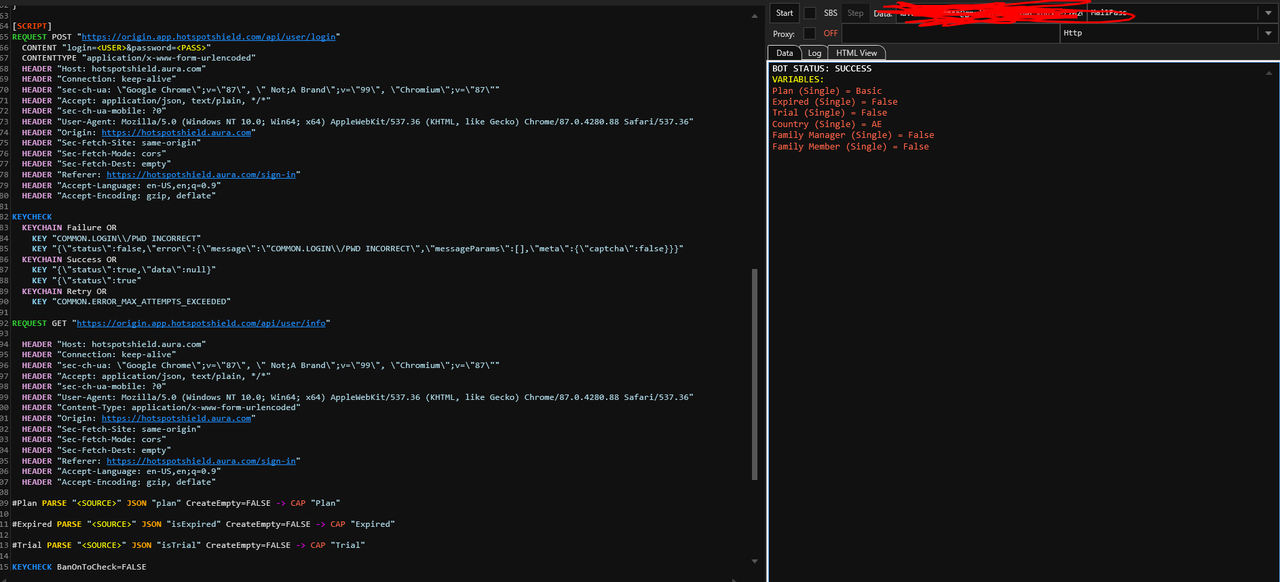Viewport: 1280px width, 582px height.
Task: Click the CONTENTTYPE line in the editor
Action: 138,58
